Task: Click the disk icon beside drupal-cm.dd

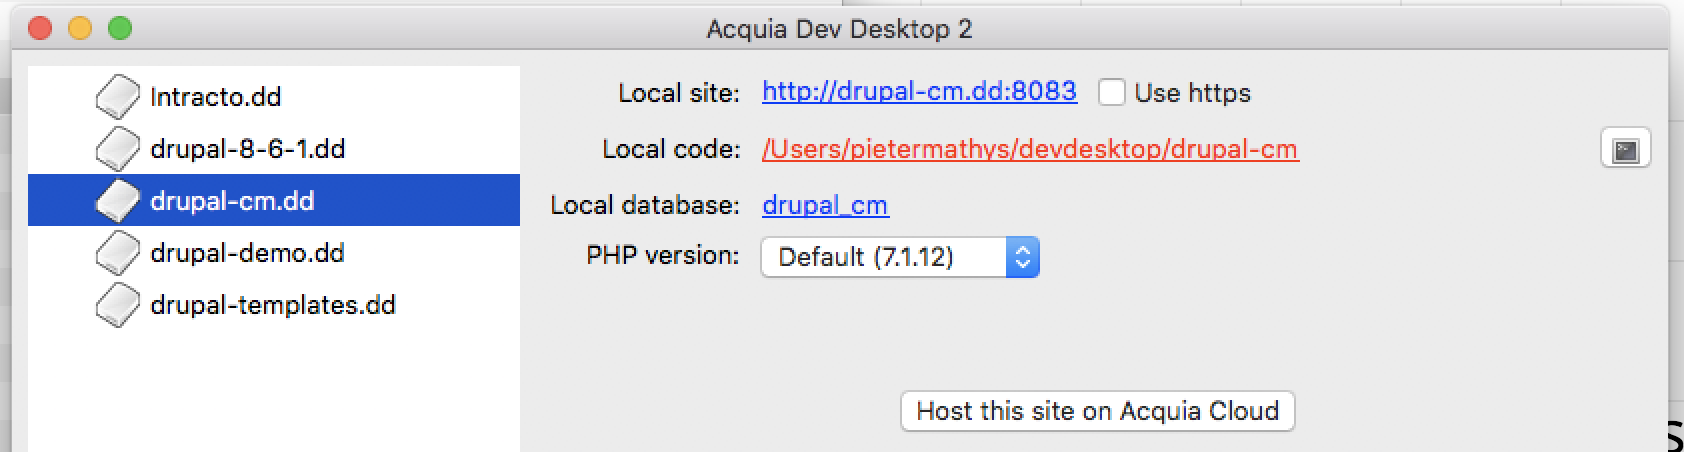Action: tap(118, 201)
